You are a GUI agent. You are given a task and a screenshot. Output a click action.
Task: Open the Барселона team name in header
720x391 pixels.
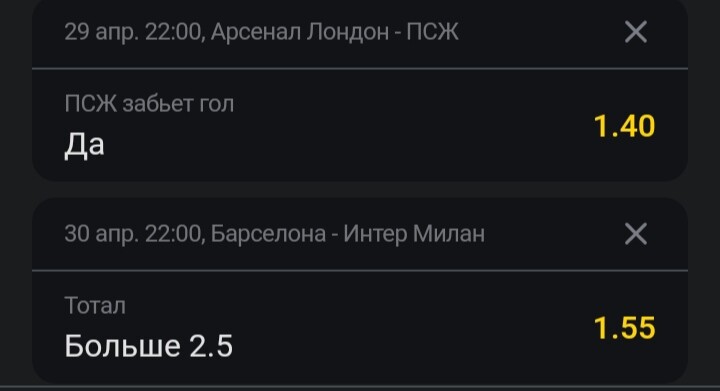(x=268, y=234)
